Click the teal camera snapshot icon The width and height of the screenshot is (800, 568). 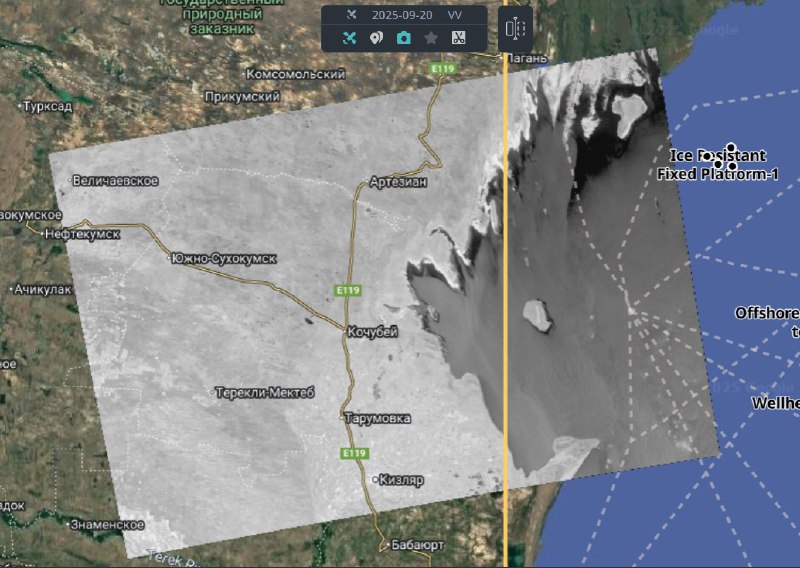pyautogui.click(x=404, y=38)
